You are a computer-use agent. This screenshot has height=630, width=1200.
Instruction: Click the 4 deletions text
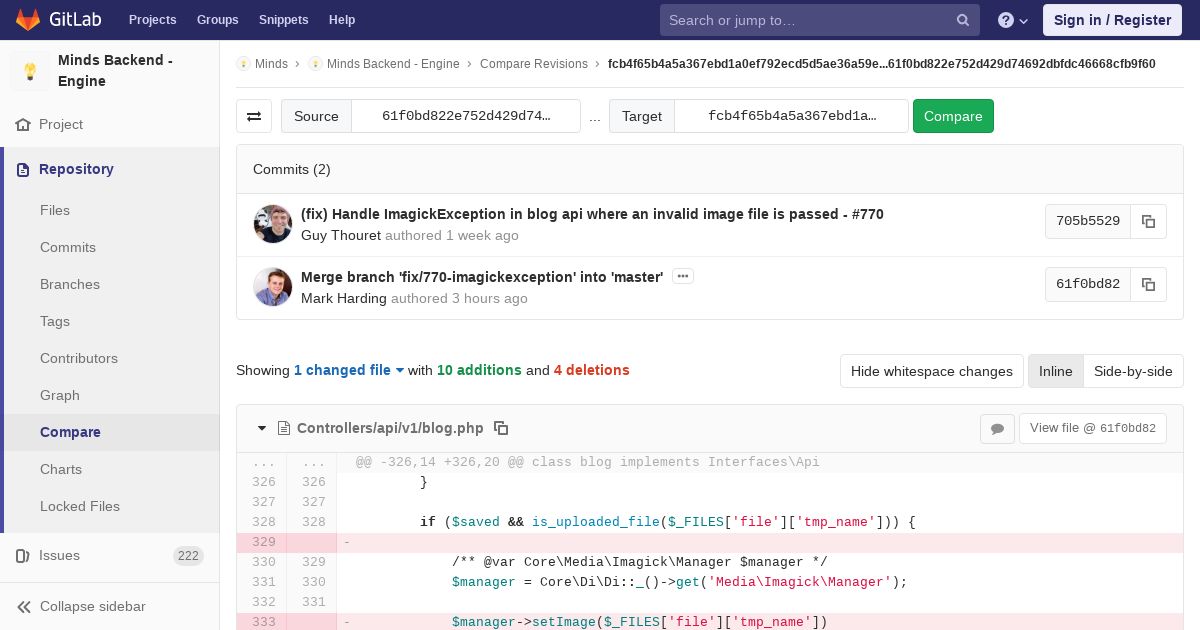[592, 370]
